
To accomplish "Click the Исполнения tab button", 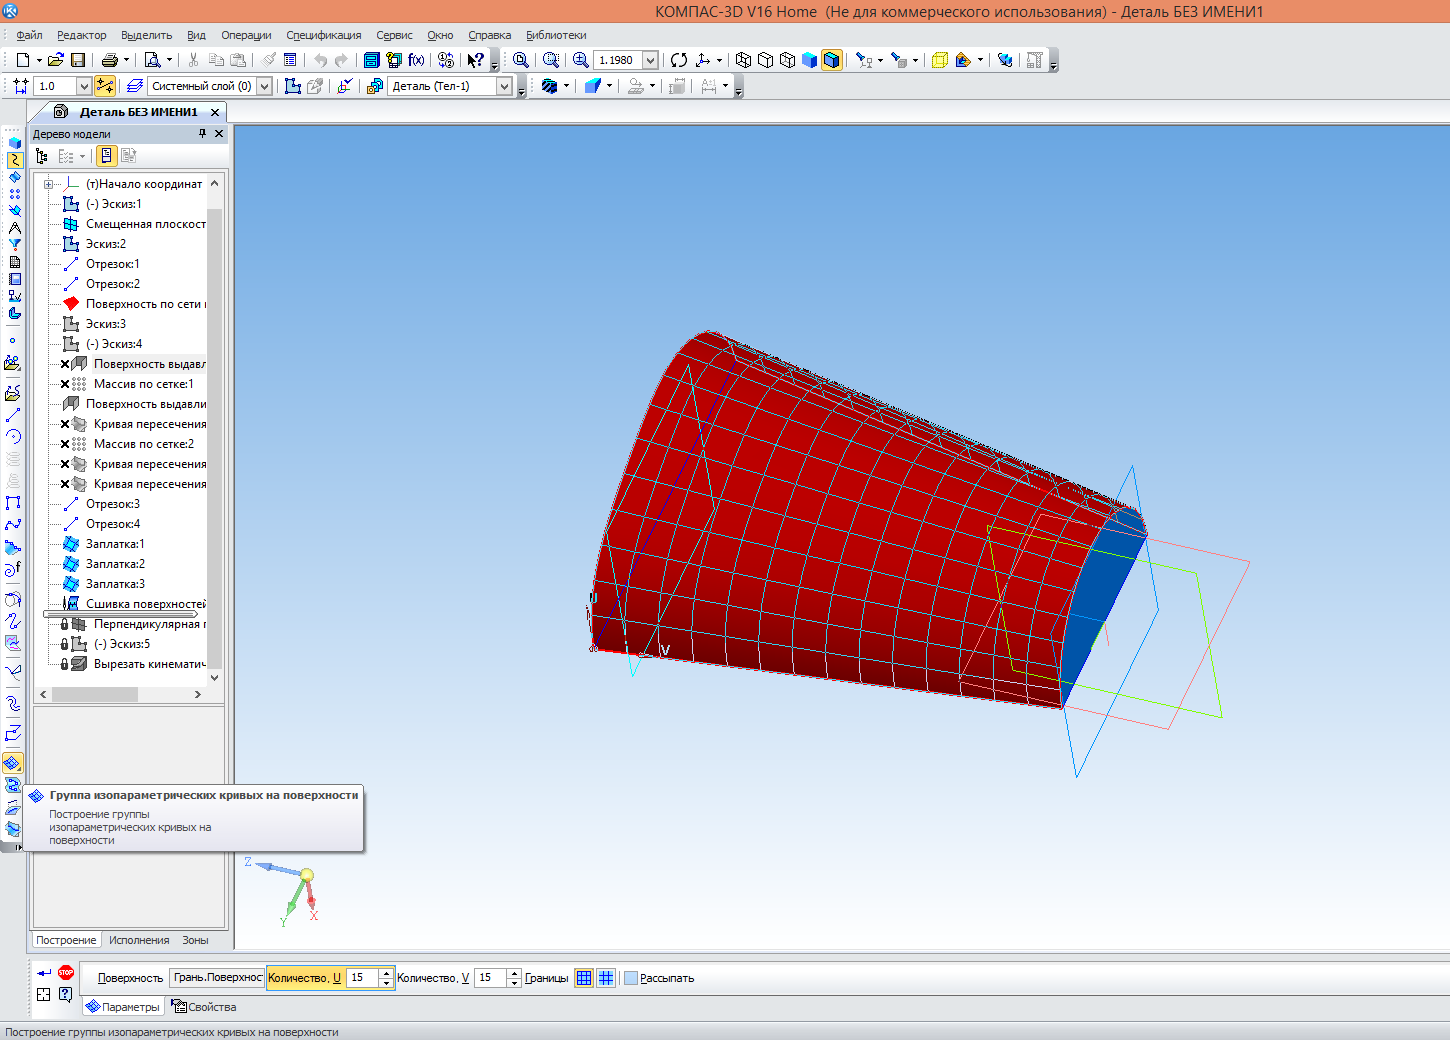I will pyautogui.click(x=139, y=940).
